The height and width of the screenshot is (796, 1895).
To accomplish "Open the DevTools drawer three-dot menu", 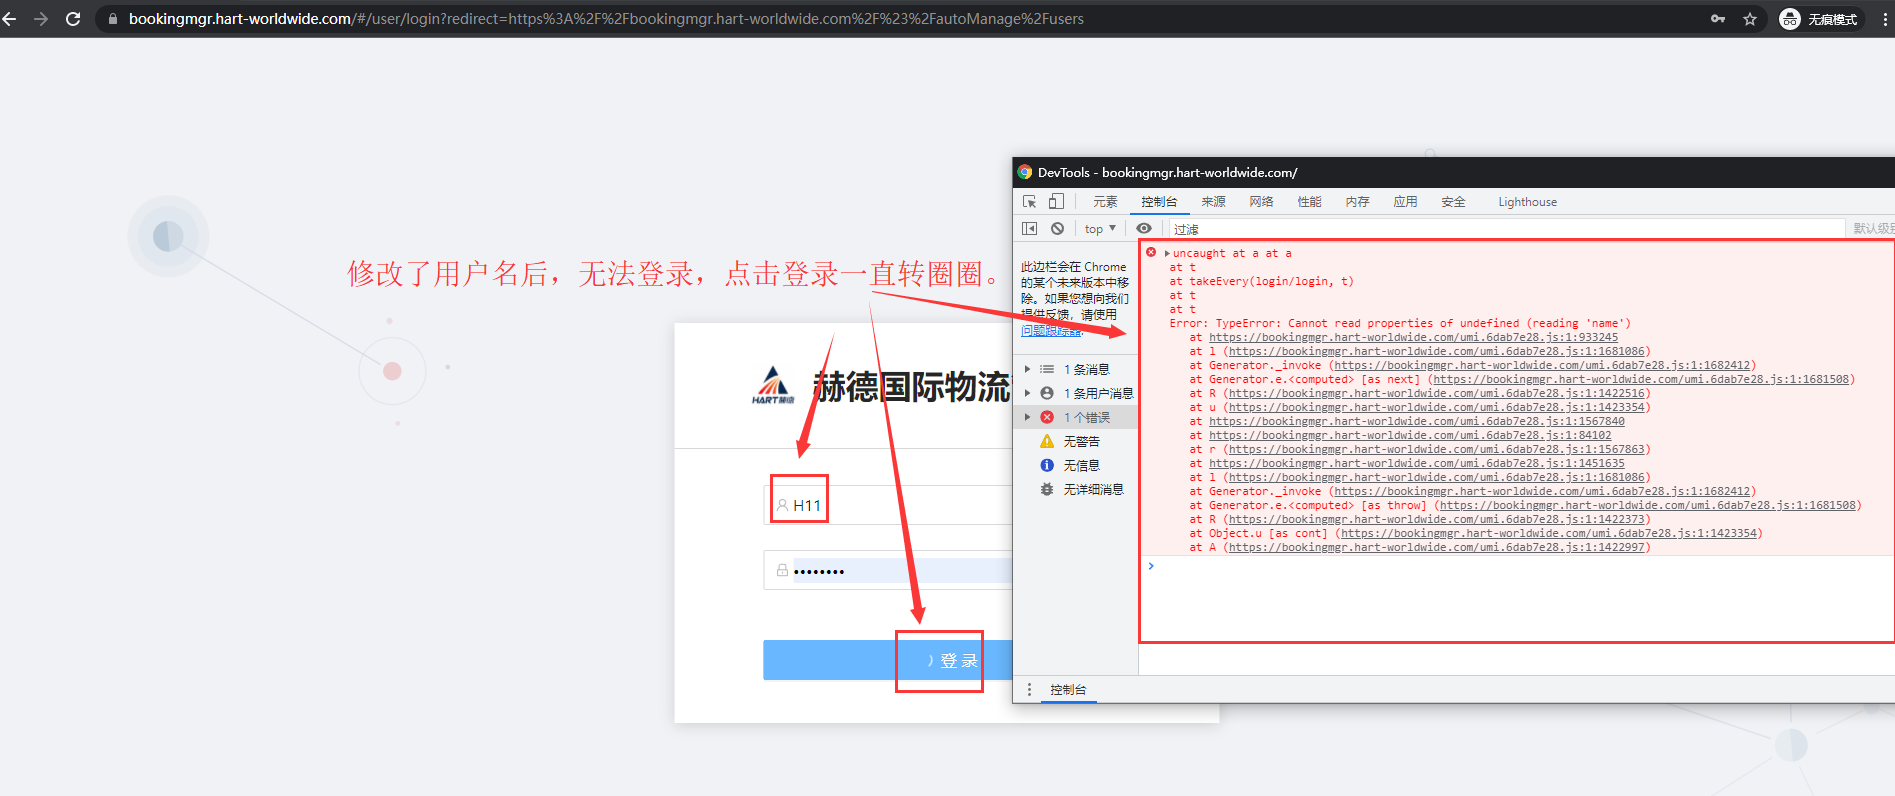I will (1029, 690).
